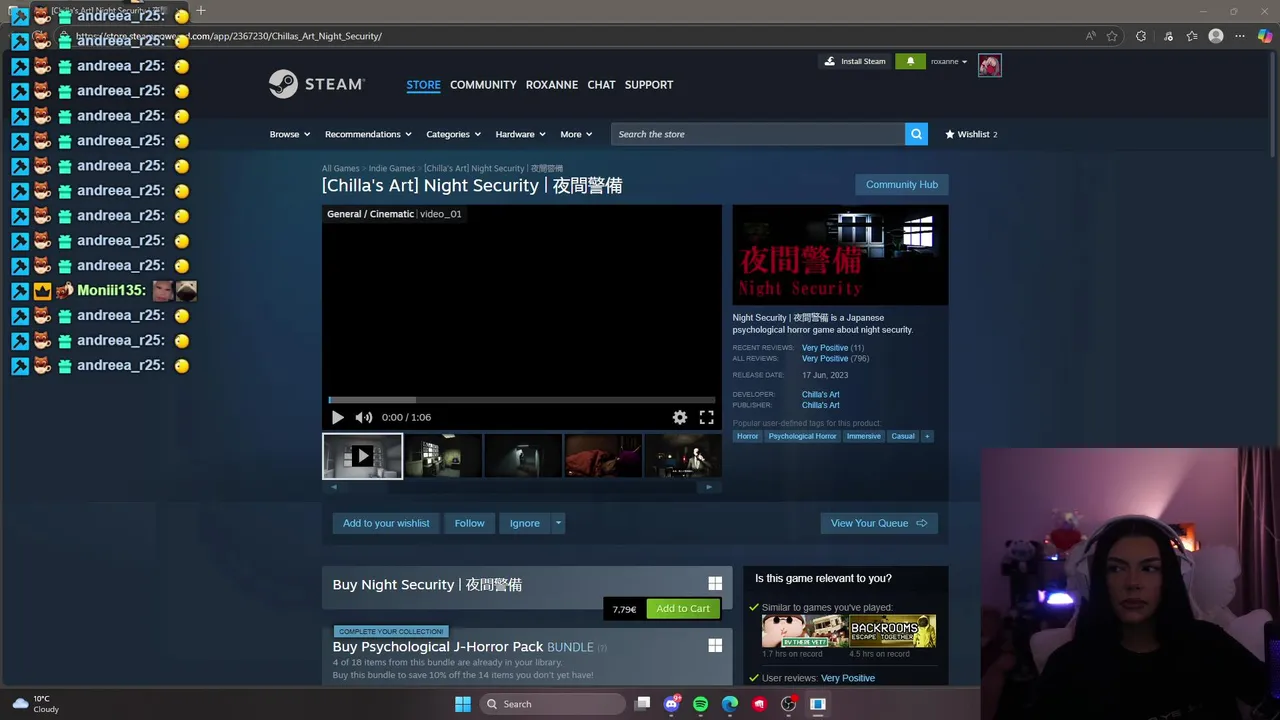Screen dimensions: 1280x720
Task: Open the STORE menu tab
Action: 423,85
